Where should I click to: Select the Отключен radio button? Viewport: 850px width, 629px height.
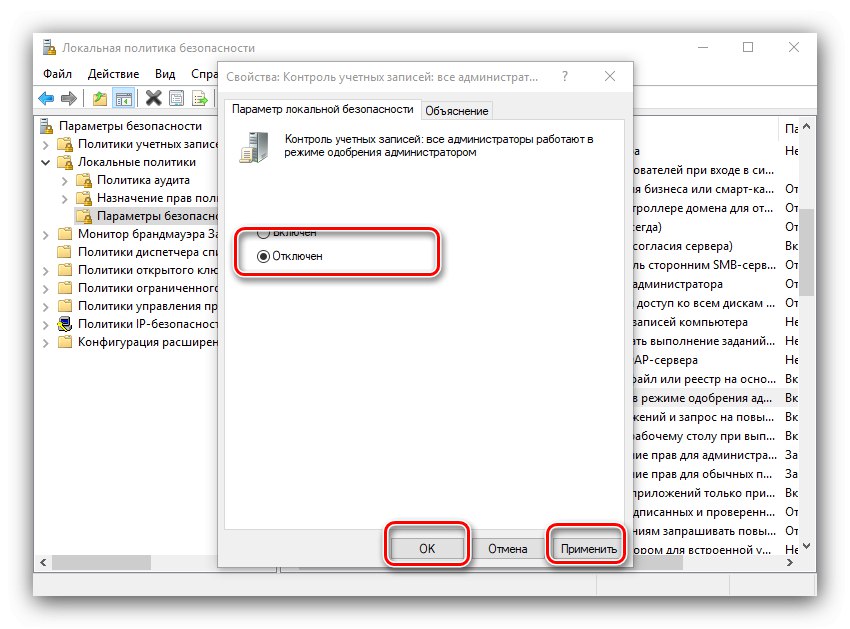click(x=263, y=256)
